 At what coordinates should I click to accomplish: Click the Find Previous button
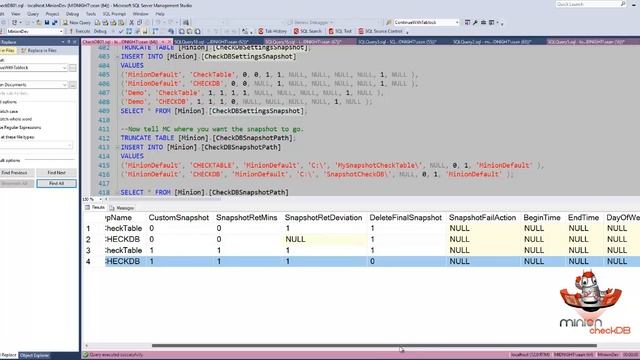point(17,173)
